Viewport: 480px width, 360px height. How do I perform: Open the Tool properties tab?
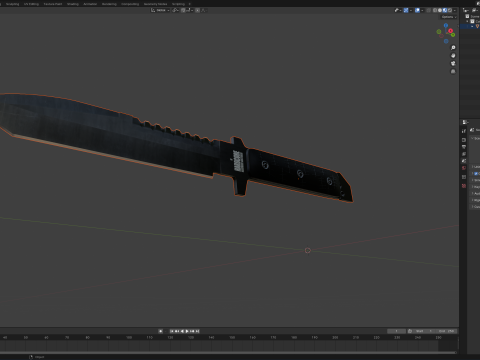(x=464, y=131)
